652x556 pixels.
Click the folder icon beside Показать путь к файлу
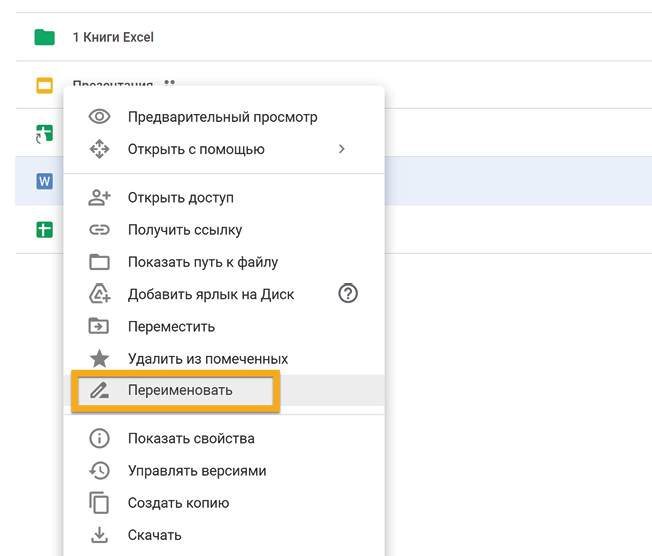click(99, 262)
